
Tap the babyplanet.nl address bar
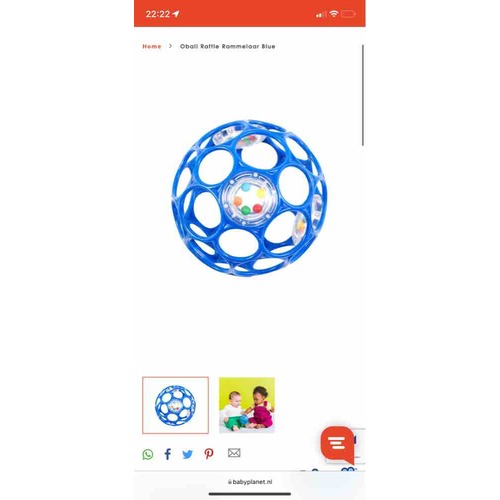(x=250, y=482)
